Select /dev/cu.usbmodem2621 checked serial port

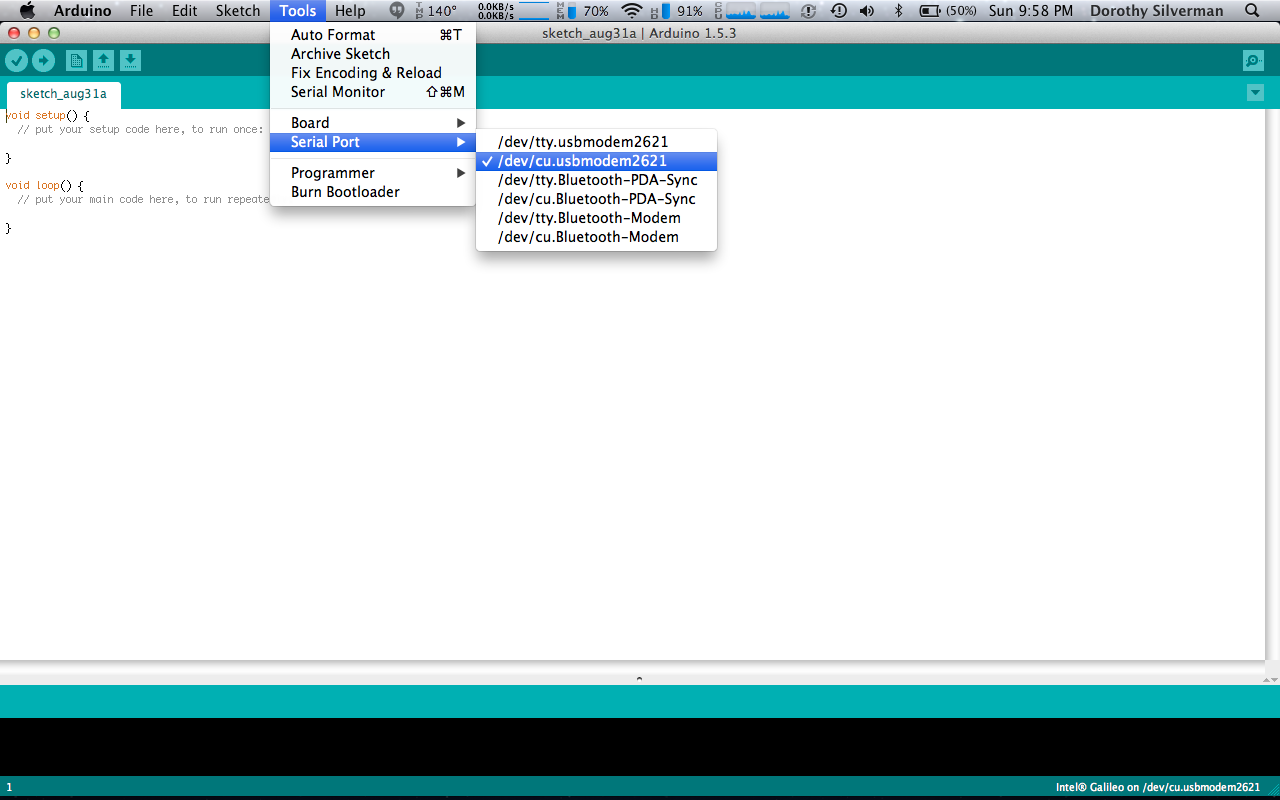click(x=596, y=161)
